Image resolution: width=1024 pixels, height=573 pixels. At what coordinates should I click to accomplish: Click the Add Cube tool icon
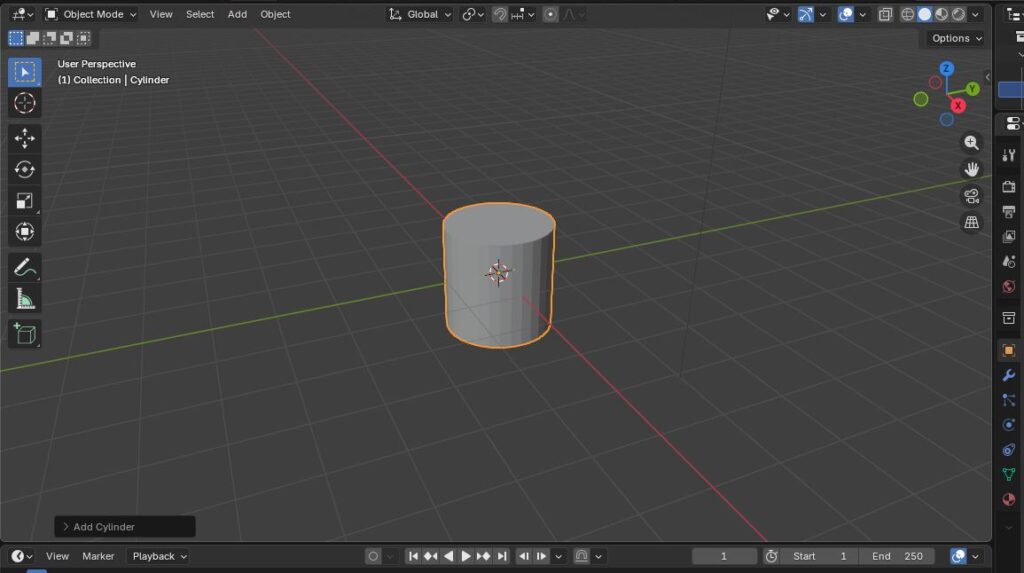click(25, 333)
